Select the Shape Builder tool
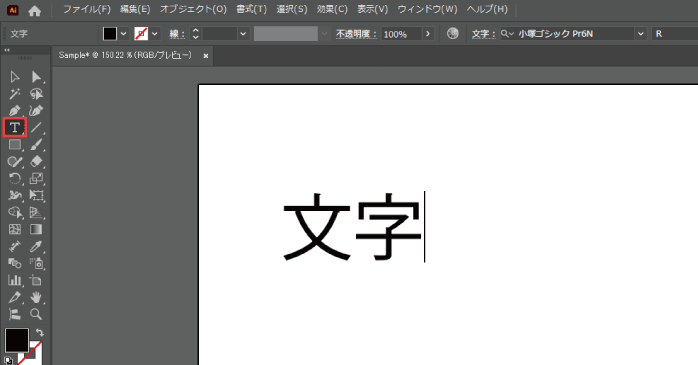Screen dimensions: 698x365 pyautogui.click(x=15, y=213)
